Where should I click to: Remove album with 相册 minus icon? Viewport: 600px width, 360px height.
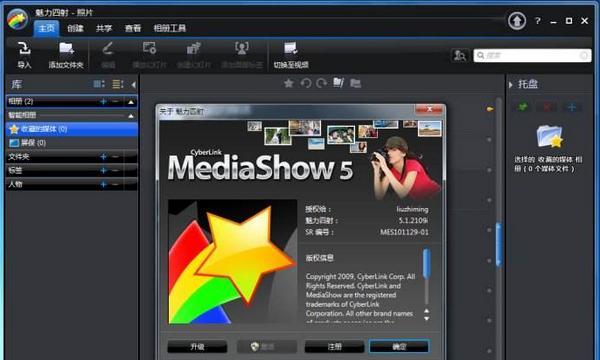(115, 101)
